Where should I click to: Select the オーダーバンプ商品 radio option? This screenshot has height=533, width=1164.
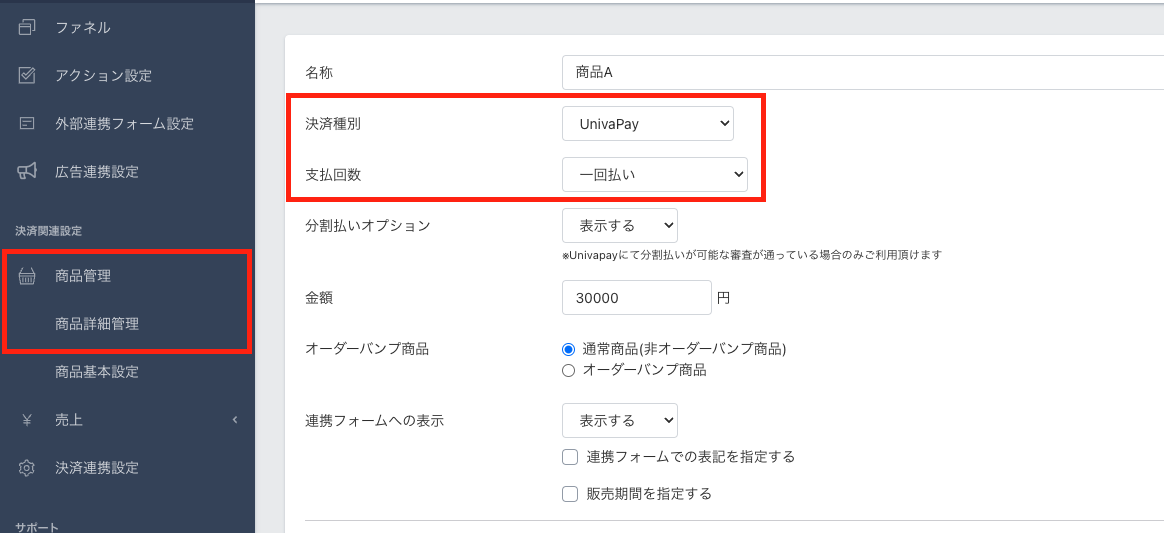569,370
